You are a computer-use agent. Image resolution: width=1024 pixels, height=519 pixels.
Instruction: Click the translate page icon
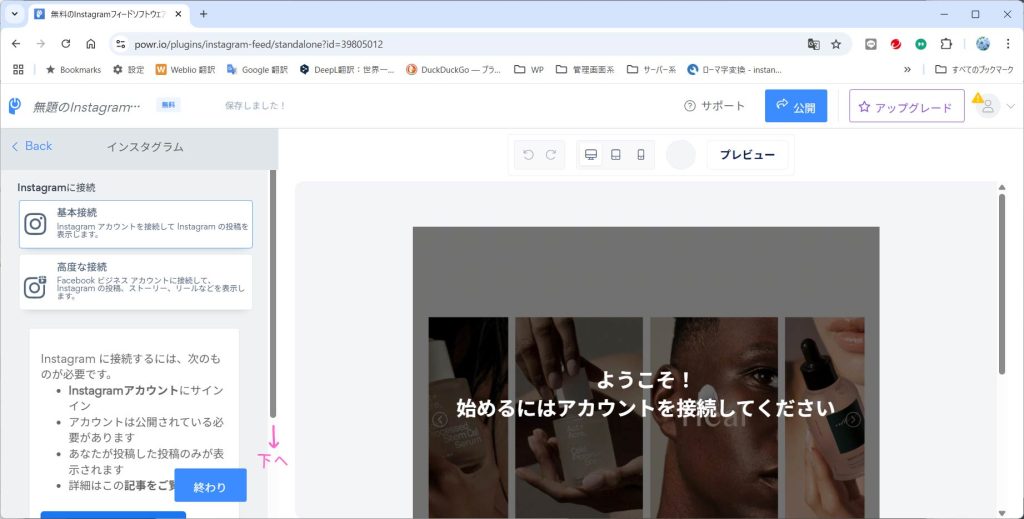click(813, 44)
